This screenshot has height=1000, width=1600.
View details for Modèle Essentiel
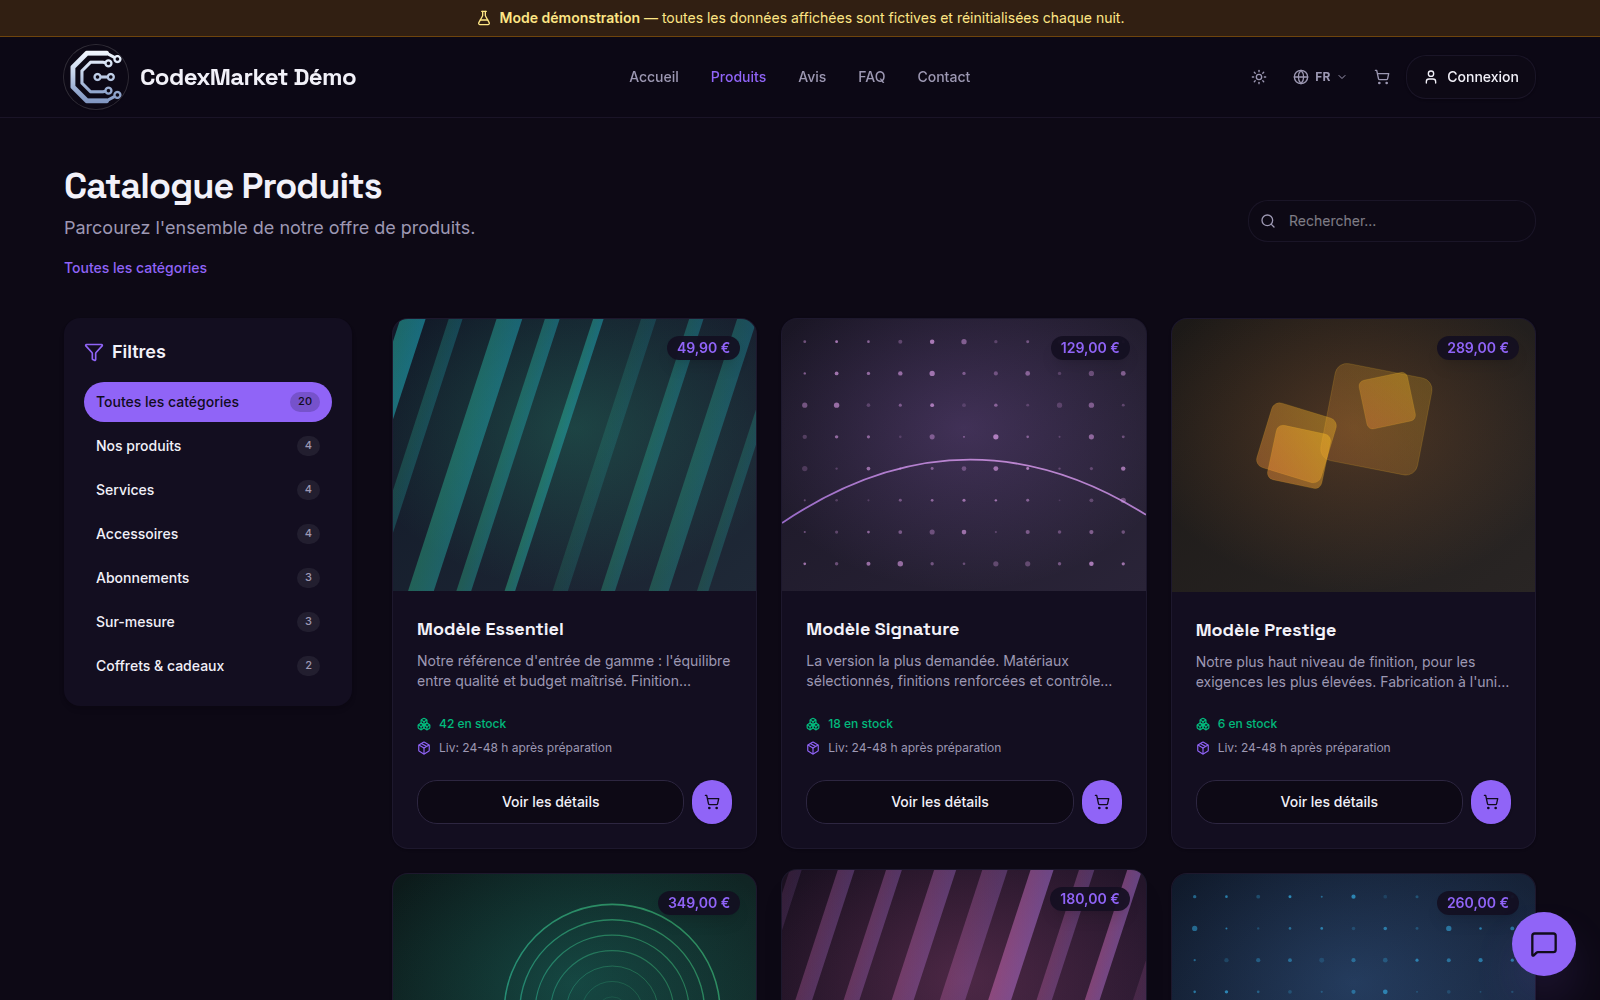coord(550,802)
